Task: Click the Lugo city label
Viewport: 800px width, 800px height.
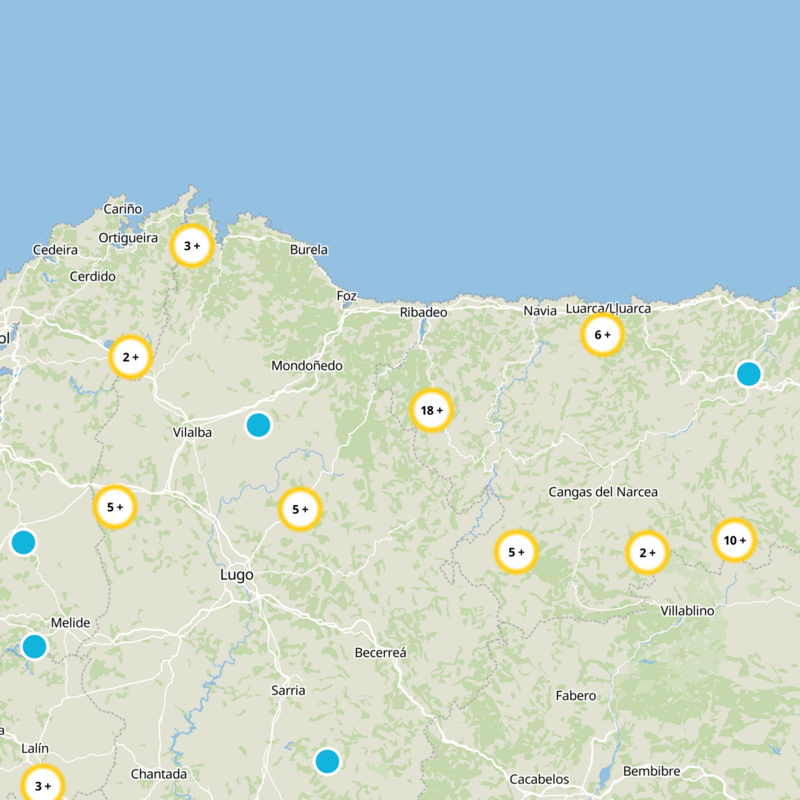Action: (x=237, y=575)
